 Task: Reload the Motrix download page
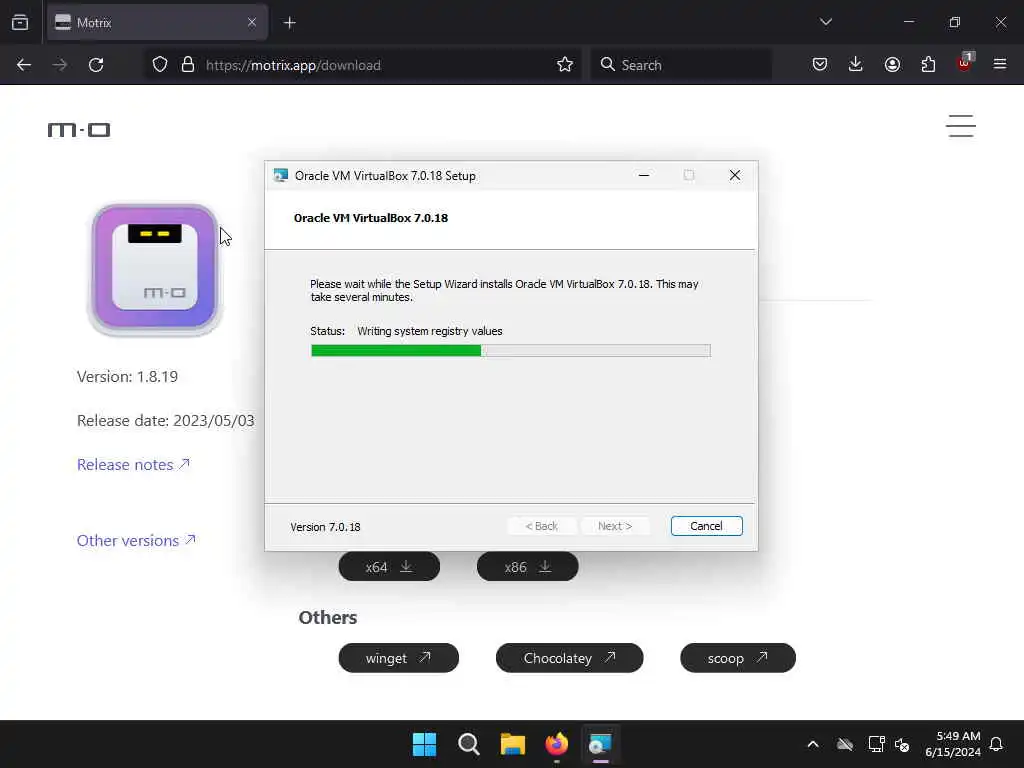coord(96,65)
